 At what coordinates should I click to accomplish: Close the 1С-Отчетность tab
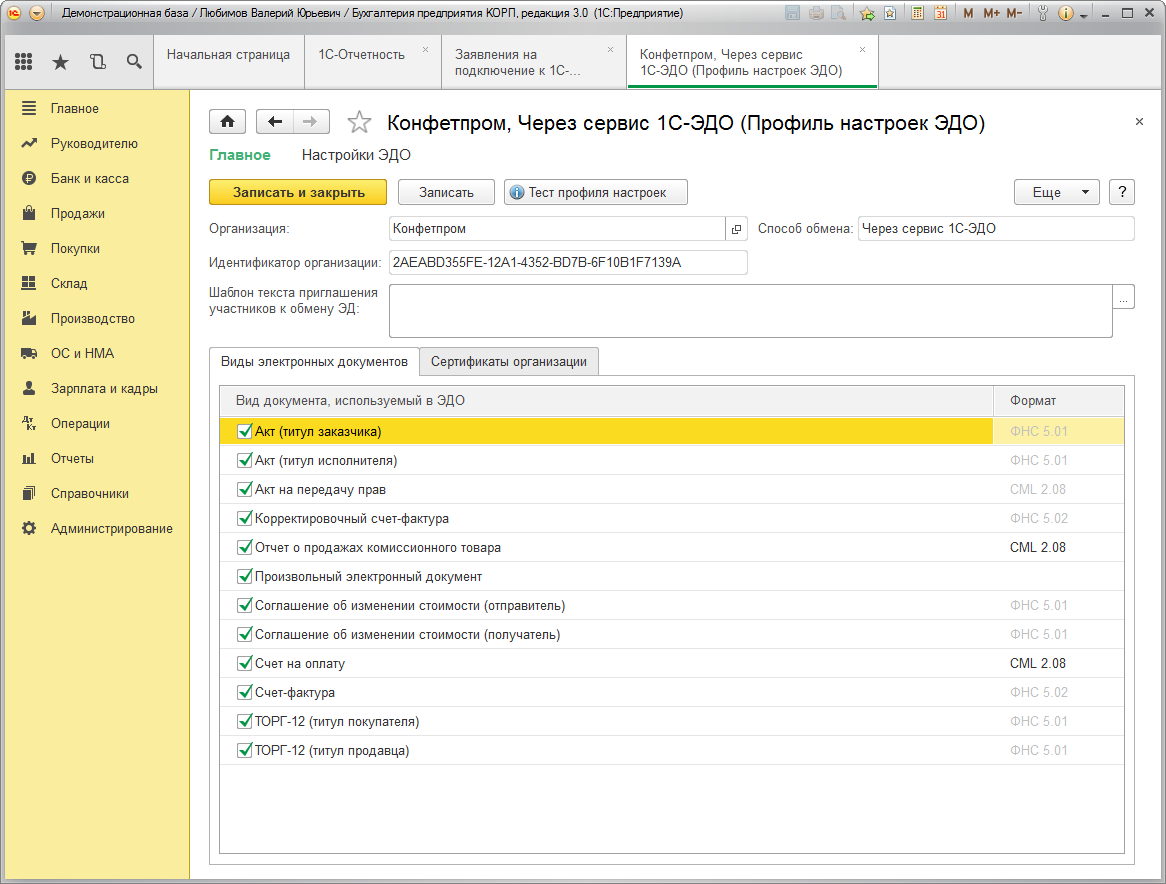point(425,50)
